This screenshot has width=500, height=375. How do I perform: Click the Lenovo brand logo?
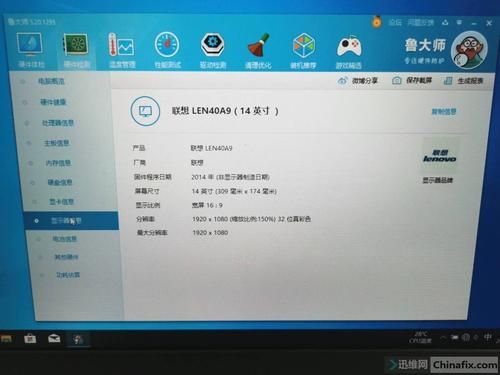tap(439, 156)
